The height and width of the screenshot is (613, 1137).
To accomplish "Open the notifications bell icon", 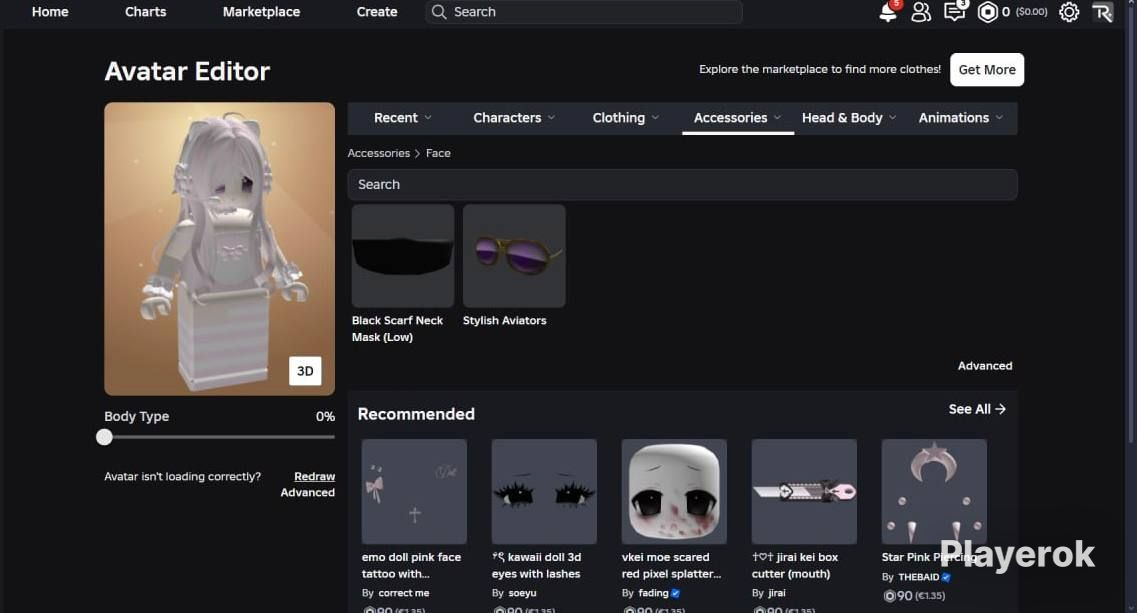I will 888,12.
